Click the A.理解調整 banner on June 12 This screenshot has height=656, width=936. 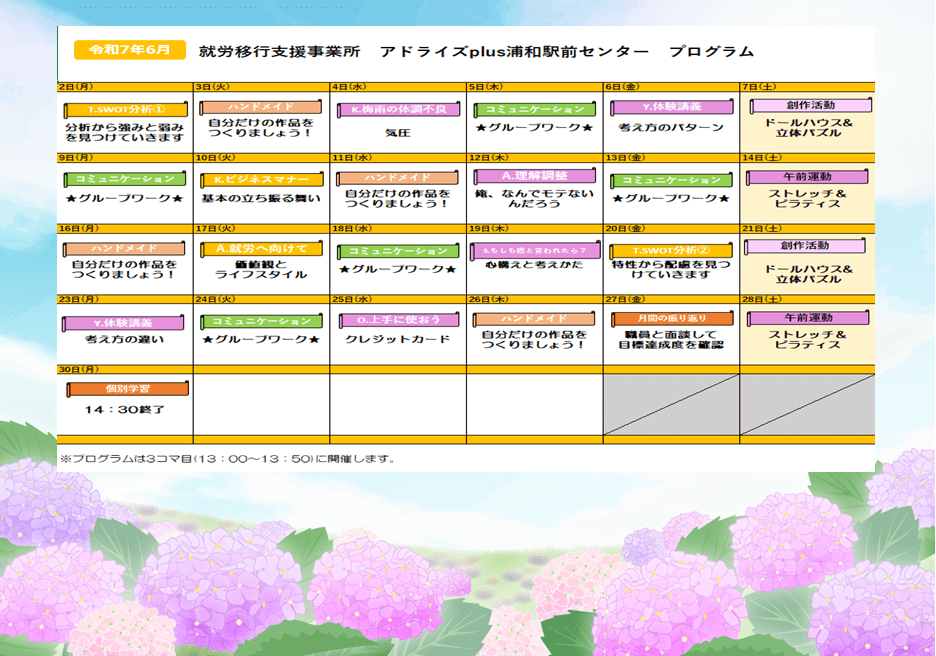[534, 176]
